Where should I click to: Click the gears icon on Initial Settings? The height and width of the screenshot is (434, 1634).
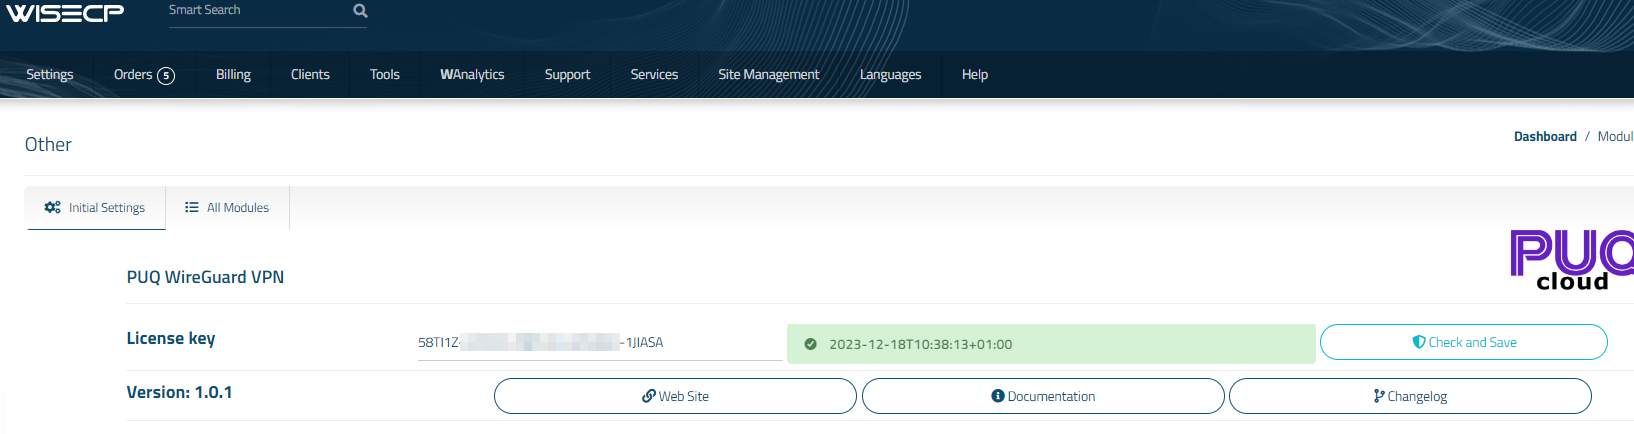tap(53, 207)
